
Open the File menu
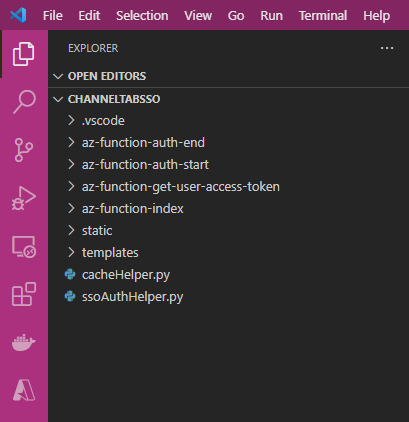pyautogui.click(x=53, y=16)
